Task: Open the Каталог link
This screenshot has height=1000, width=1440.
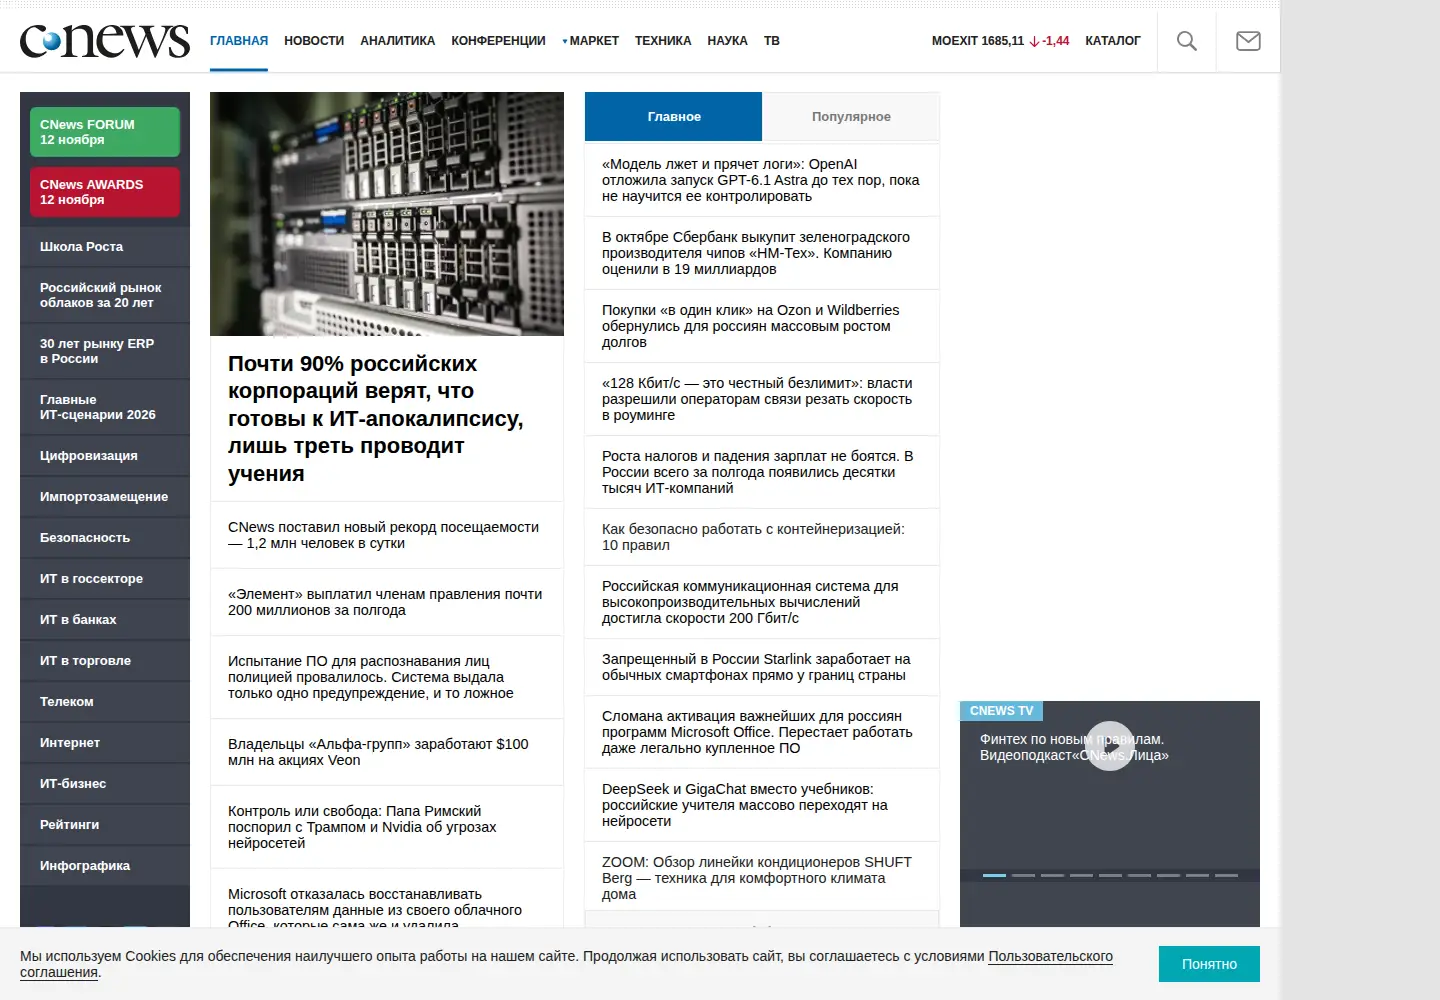Action: tap(1113, 41)
